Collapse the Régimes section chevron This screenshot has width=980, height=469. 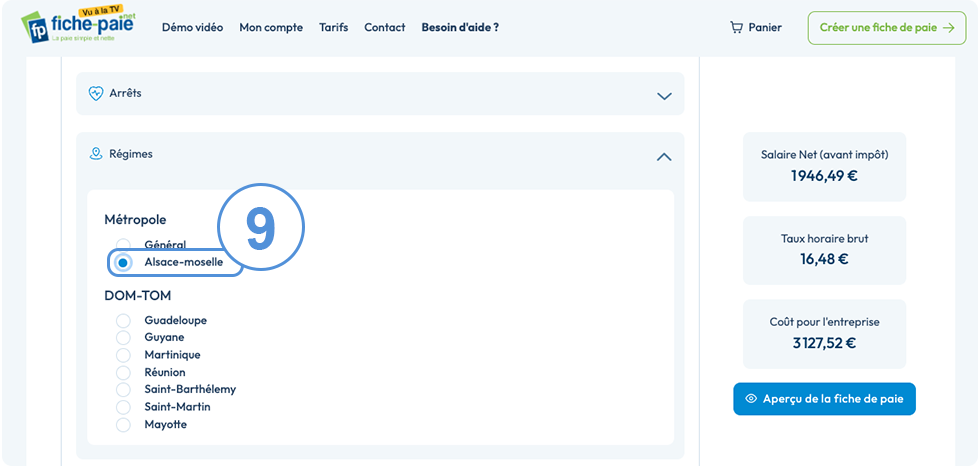point(664,157)
